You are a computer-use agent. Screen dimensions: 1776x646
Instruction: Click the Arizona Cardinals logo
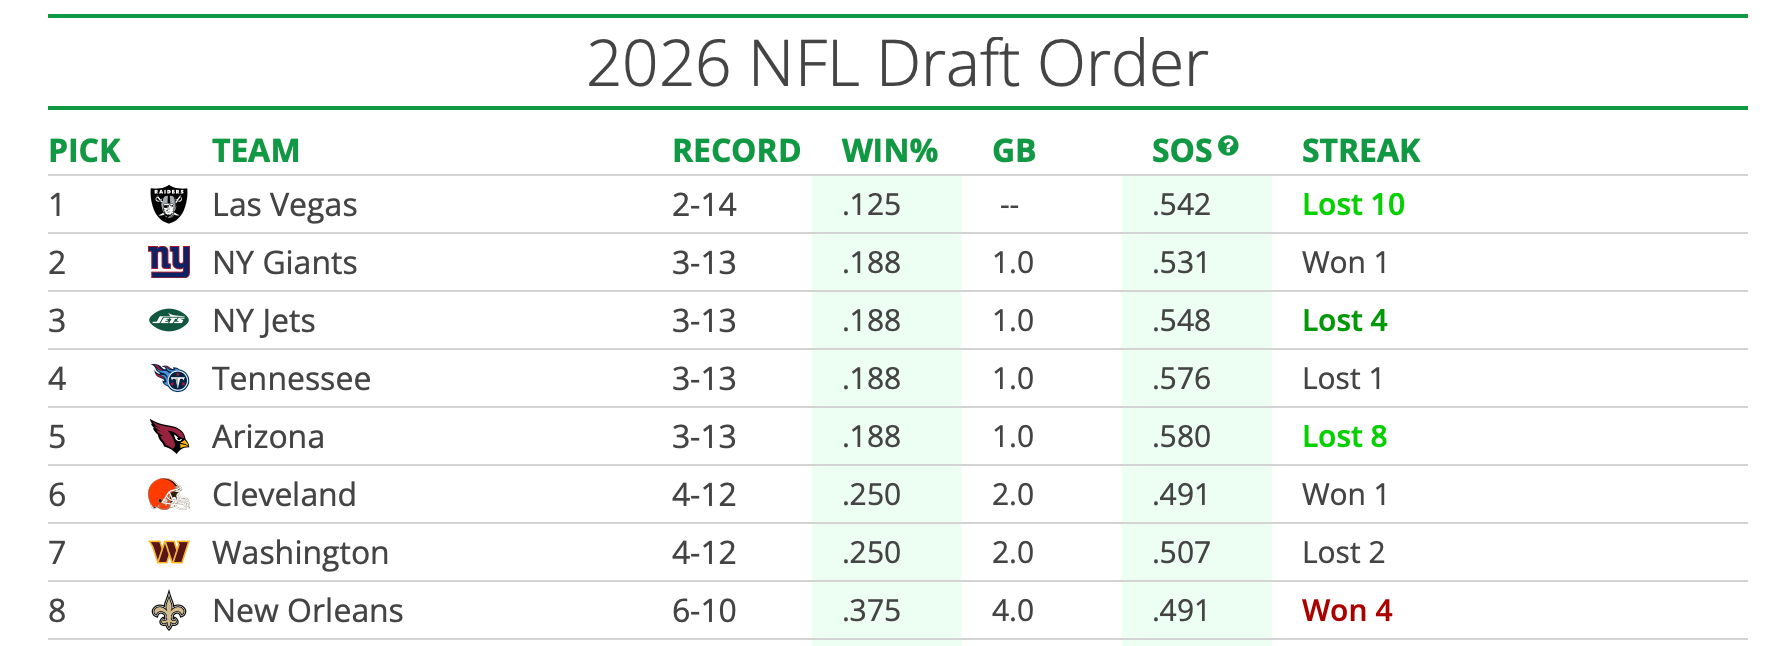(x=169, y=436)
